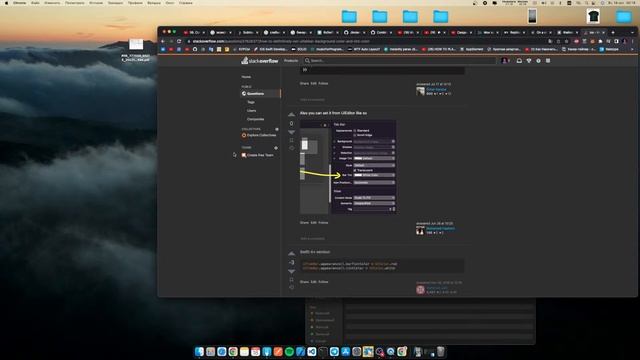Click Explore Collectives in the sidebar
Screen dimensions: 640x360
(x=259, y=135)
